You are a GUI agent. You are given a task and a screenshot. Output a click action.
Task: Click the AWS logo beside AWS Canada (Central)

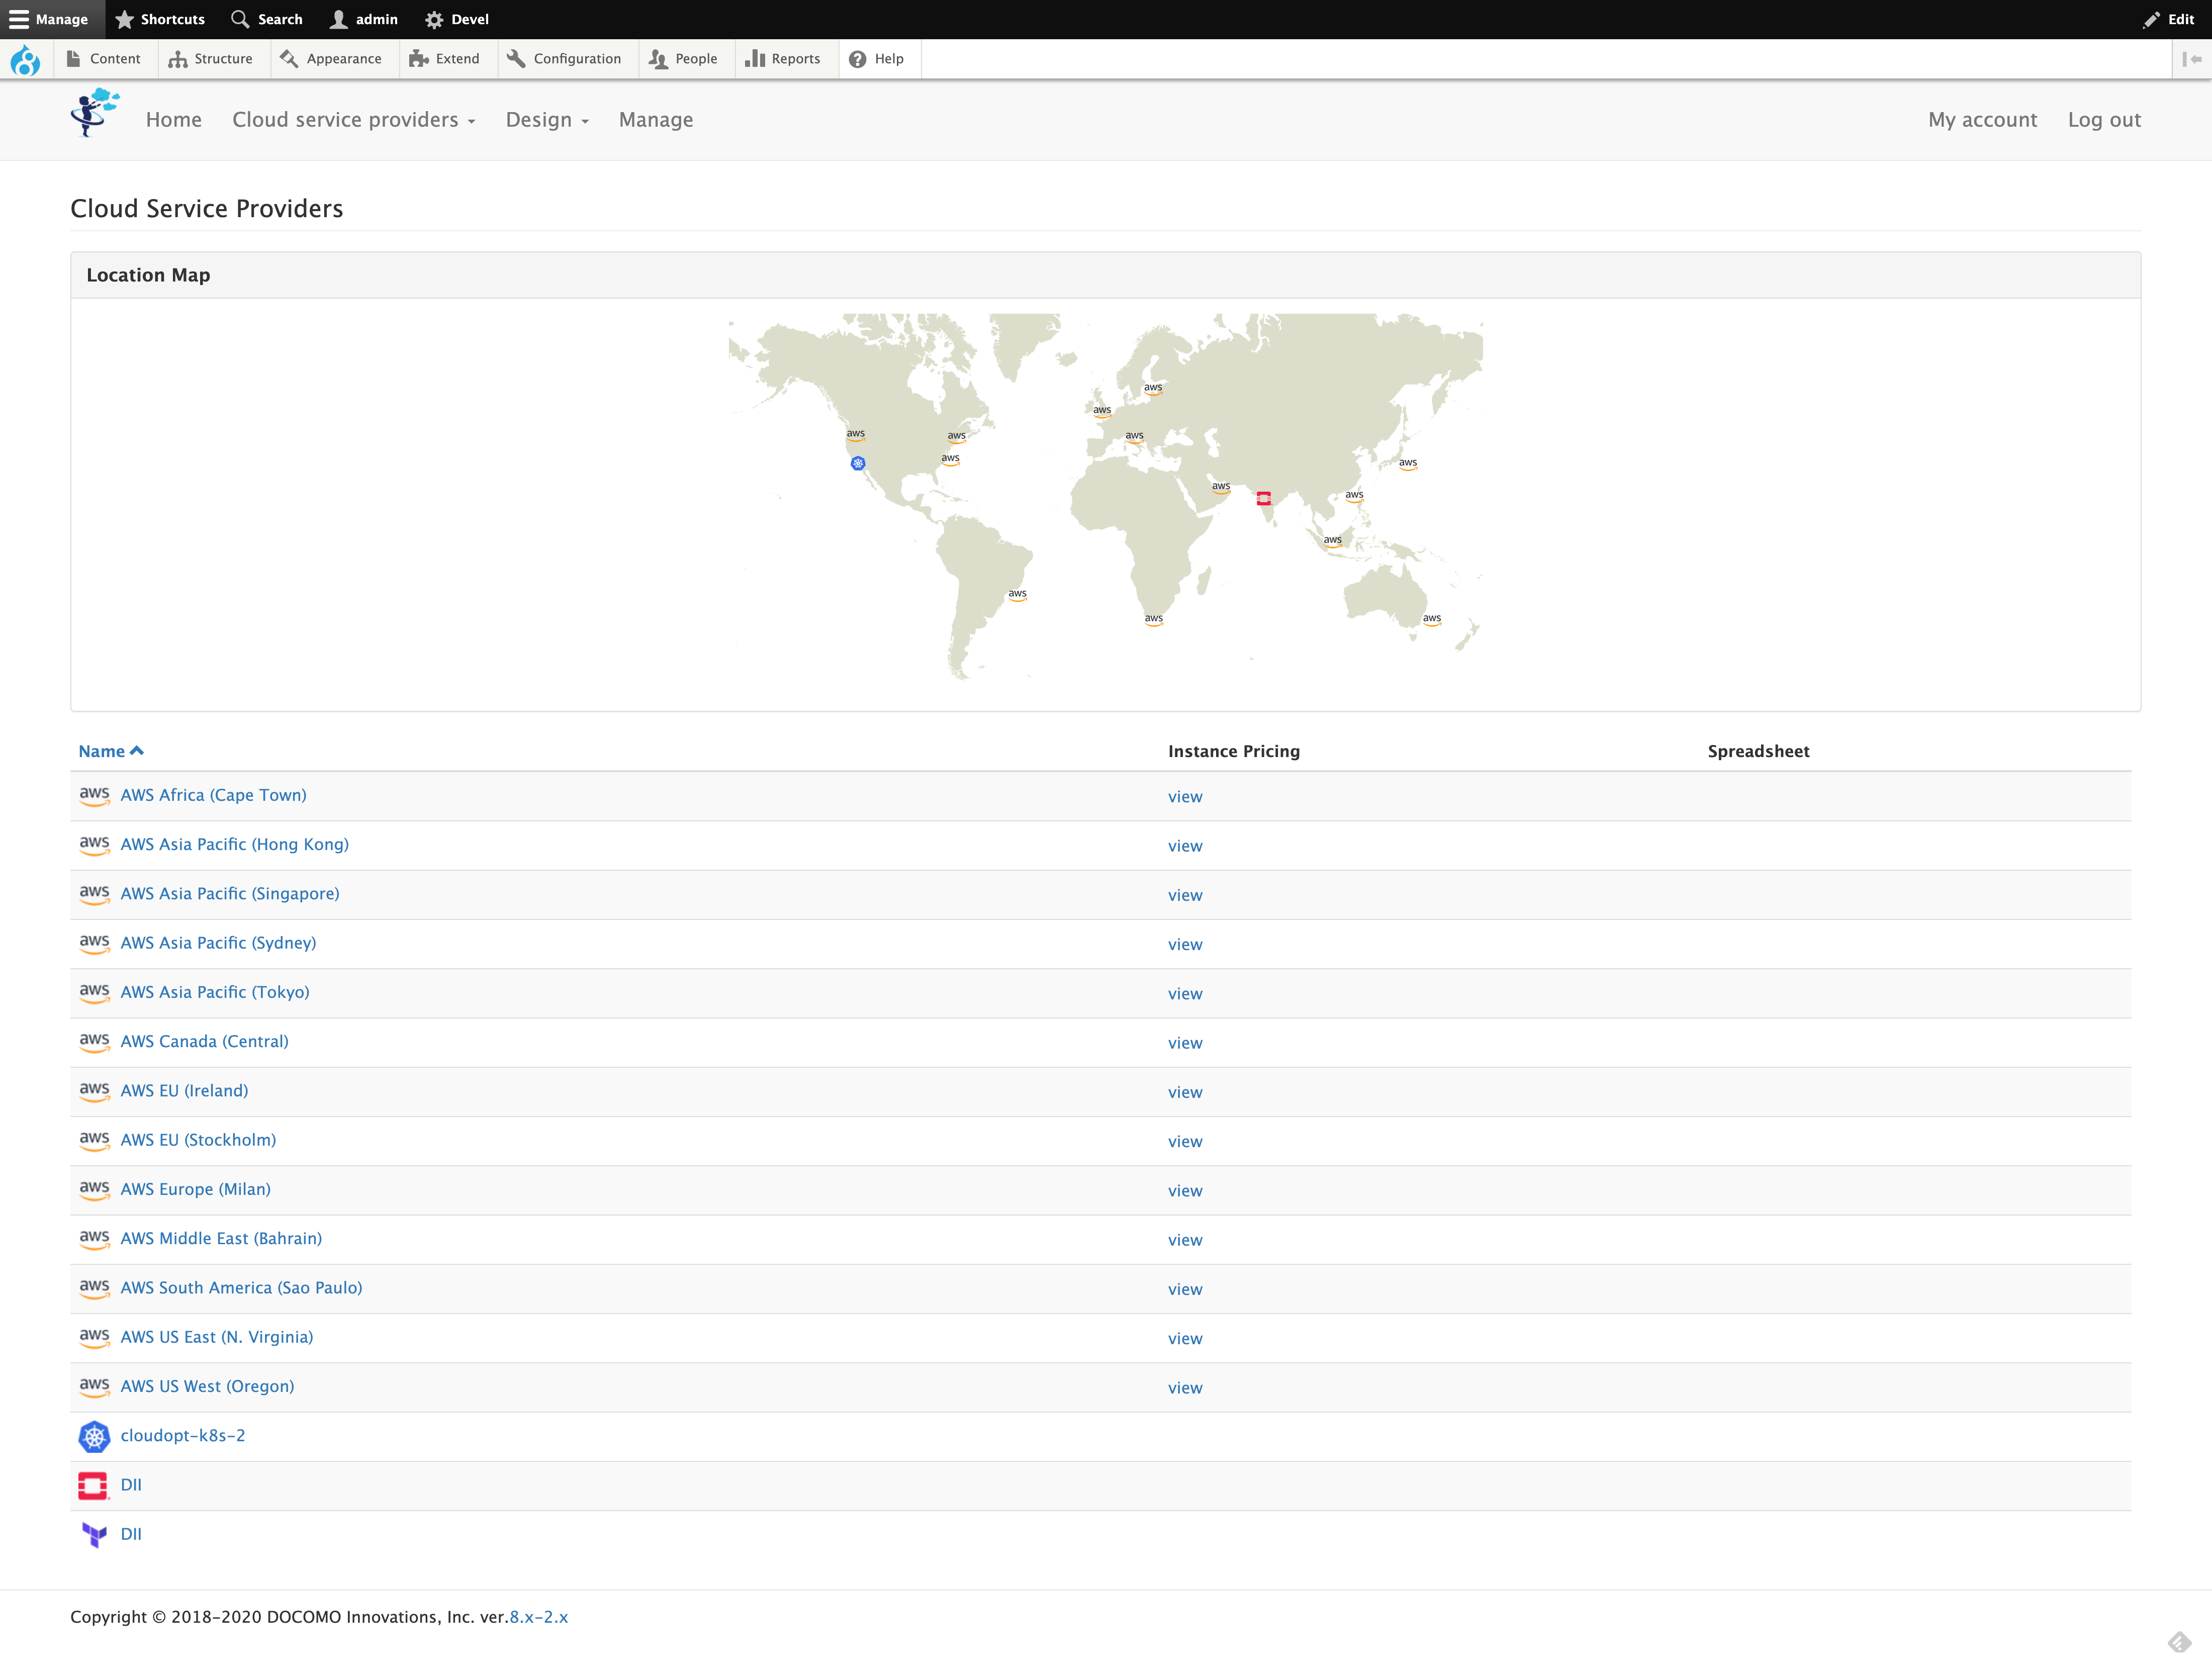pyautogui.click(x=94, y=1042)
